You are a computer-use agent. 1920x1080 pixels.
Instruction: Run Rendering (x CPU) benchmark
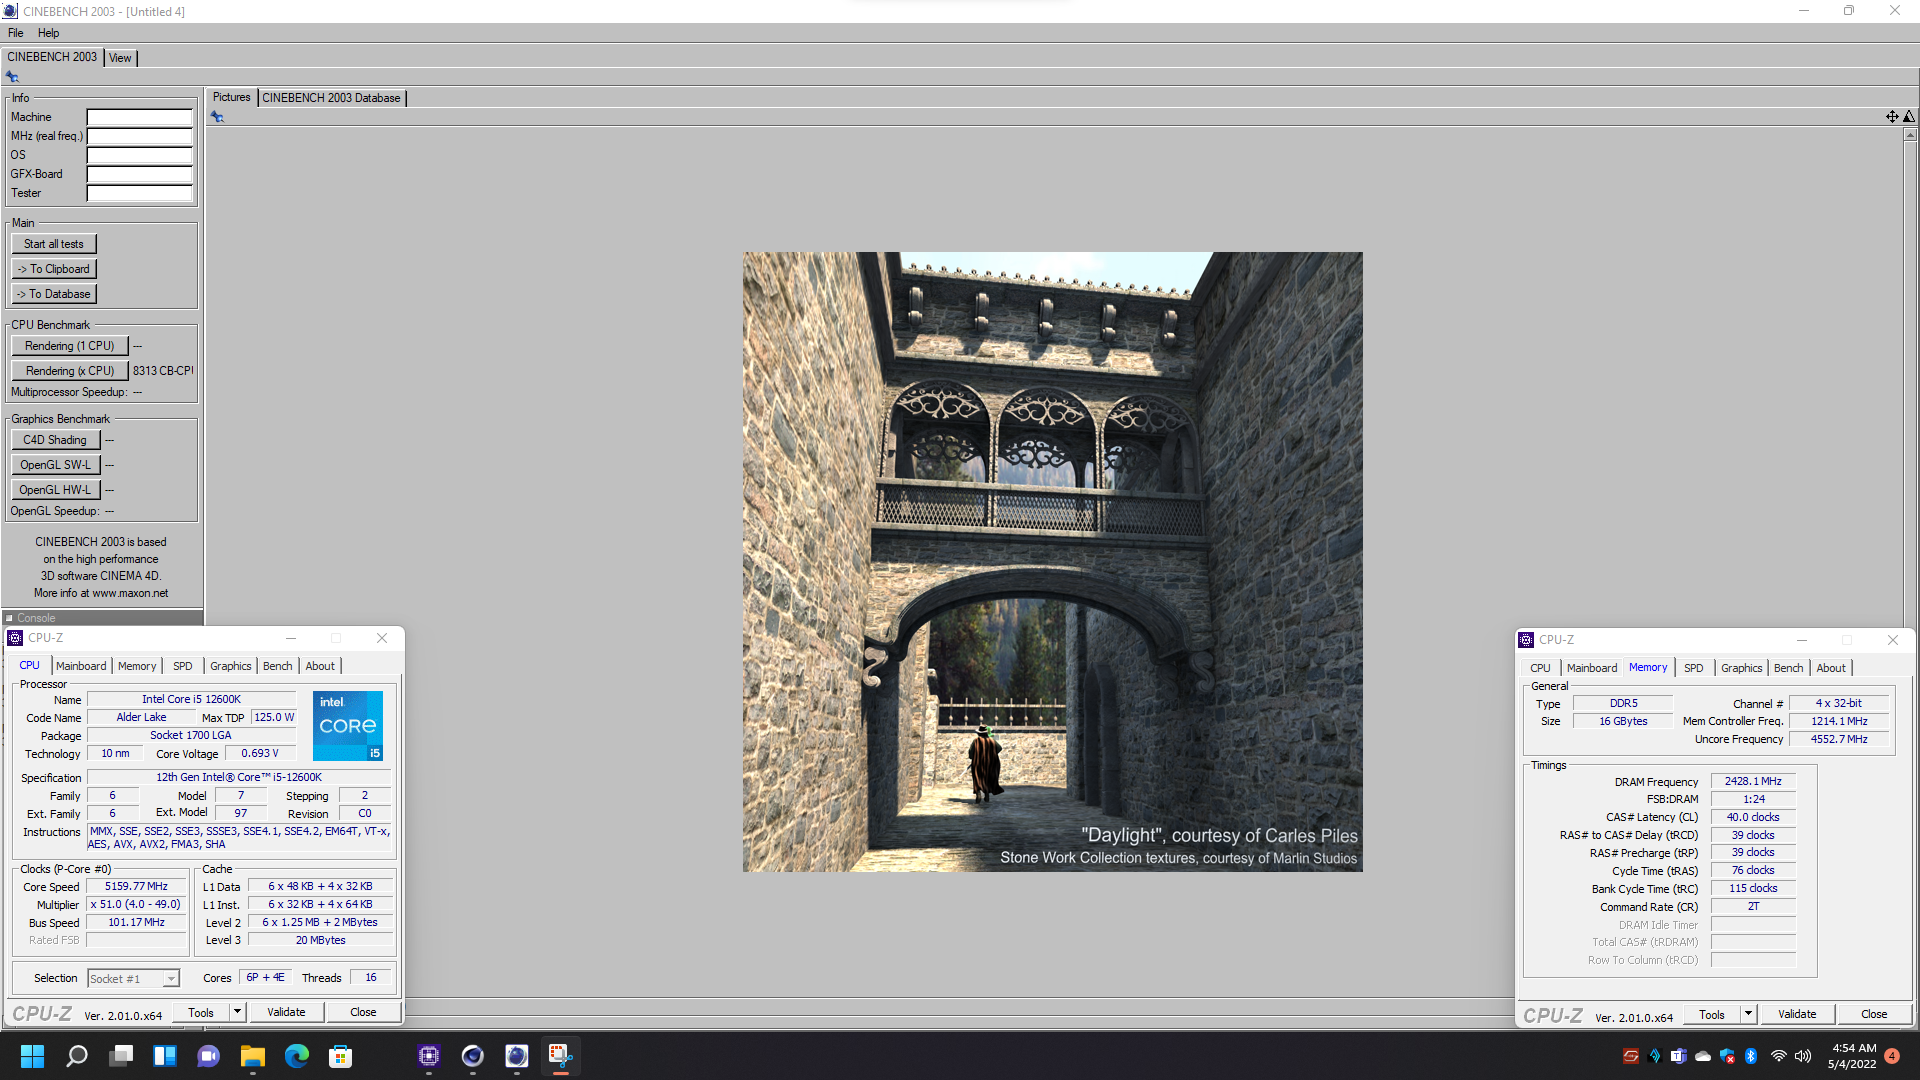(70, 371)
